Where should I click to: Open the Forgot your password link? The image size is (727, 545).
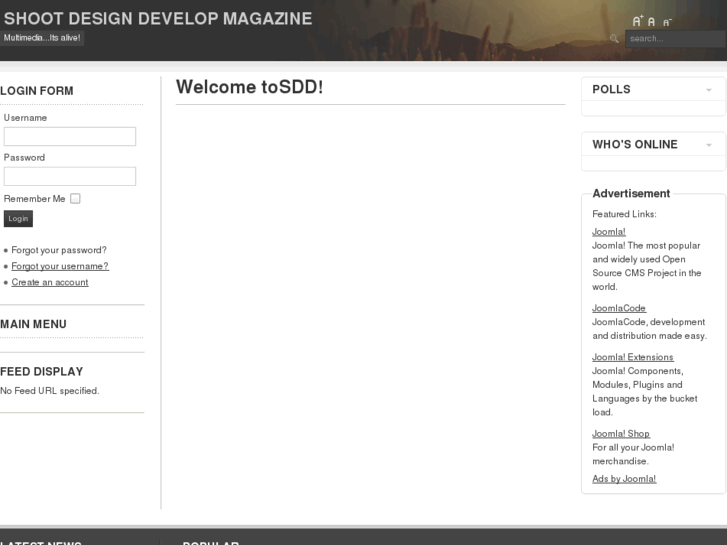(59, 250)
